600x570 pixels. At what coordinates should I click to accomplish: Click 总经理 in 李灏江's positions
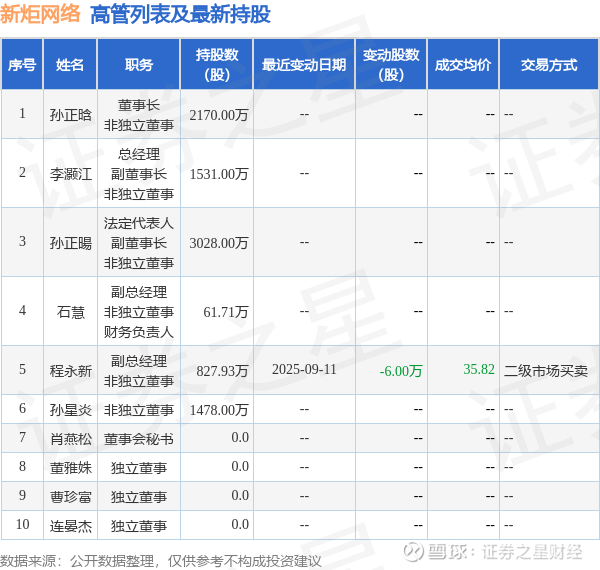coord(139,154)
